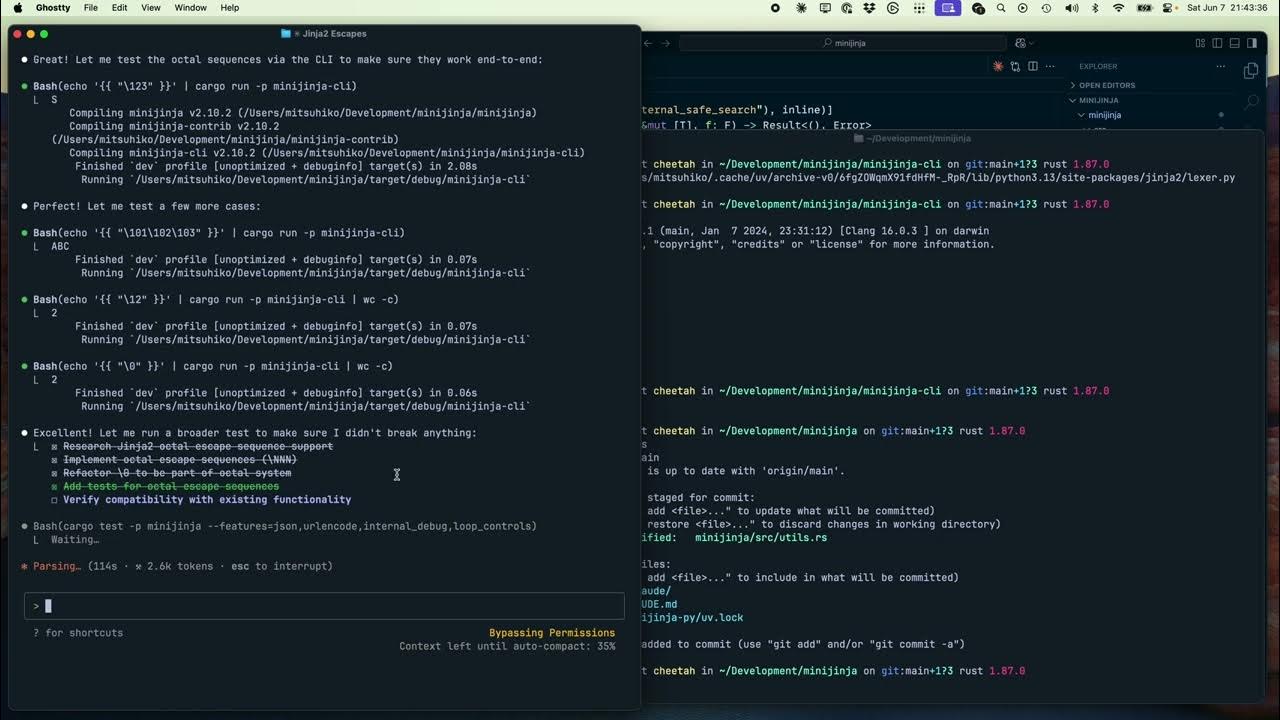Open the Explorer activity bar icon
1280x720 pixels.
pyautogui.click(x=1251, y=71)
